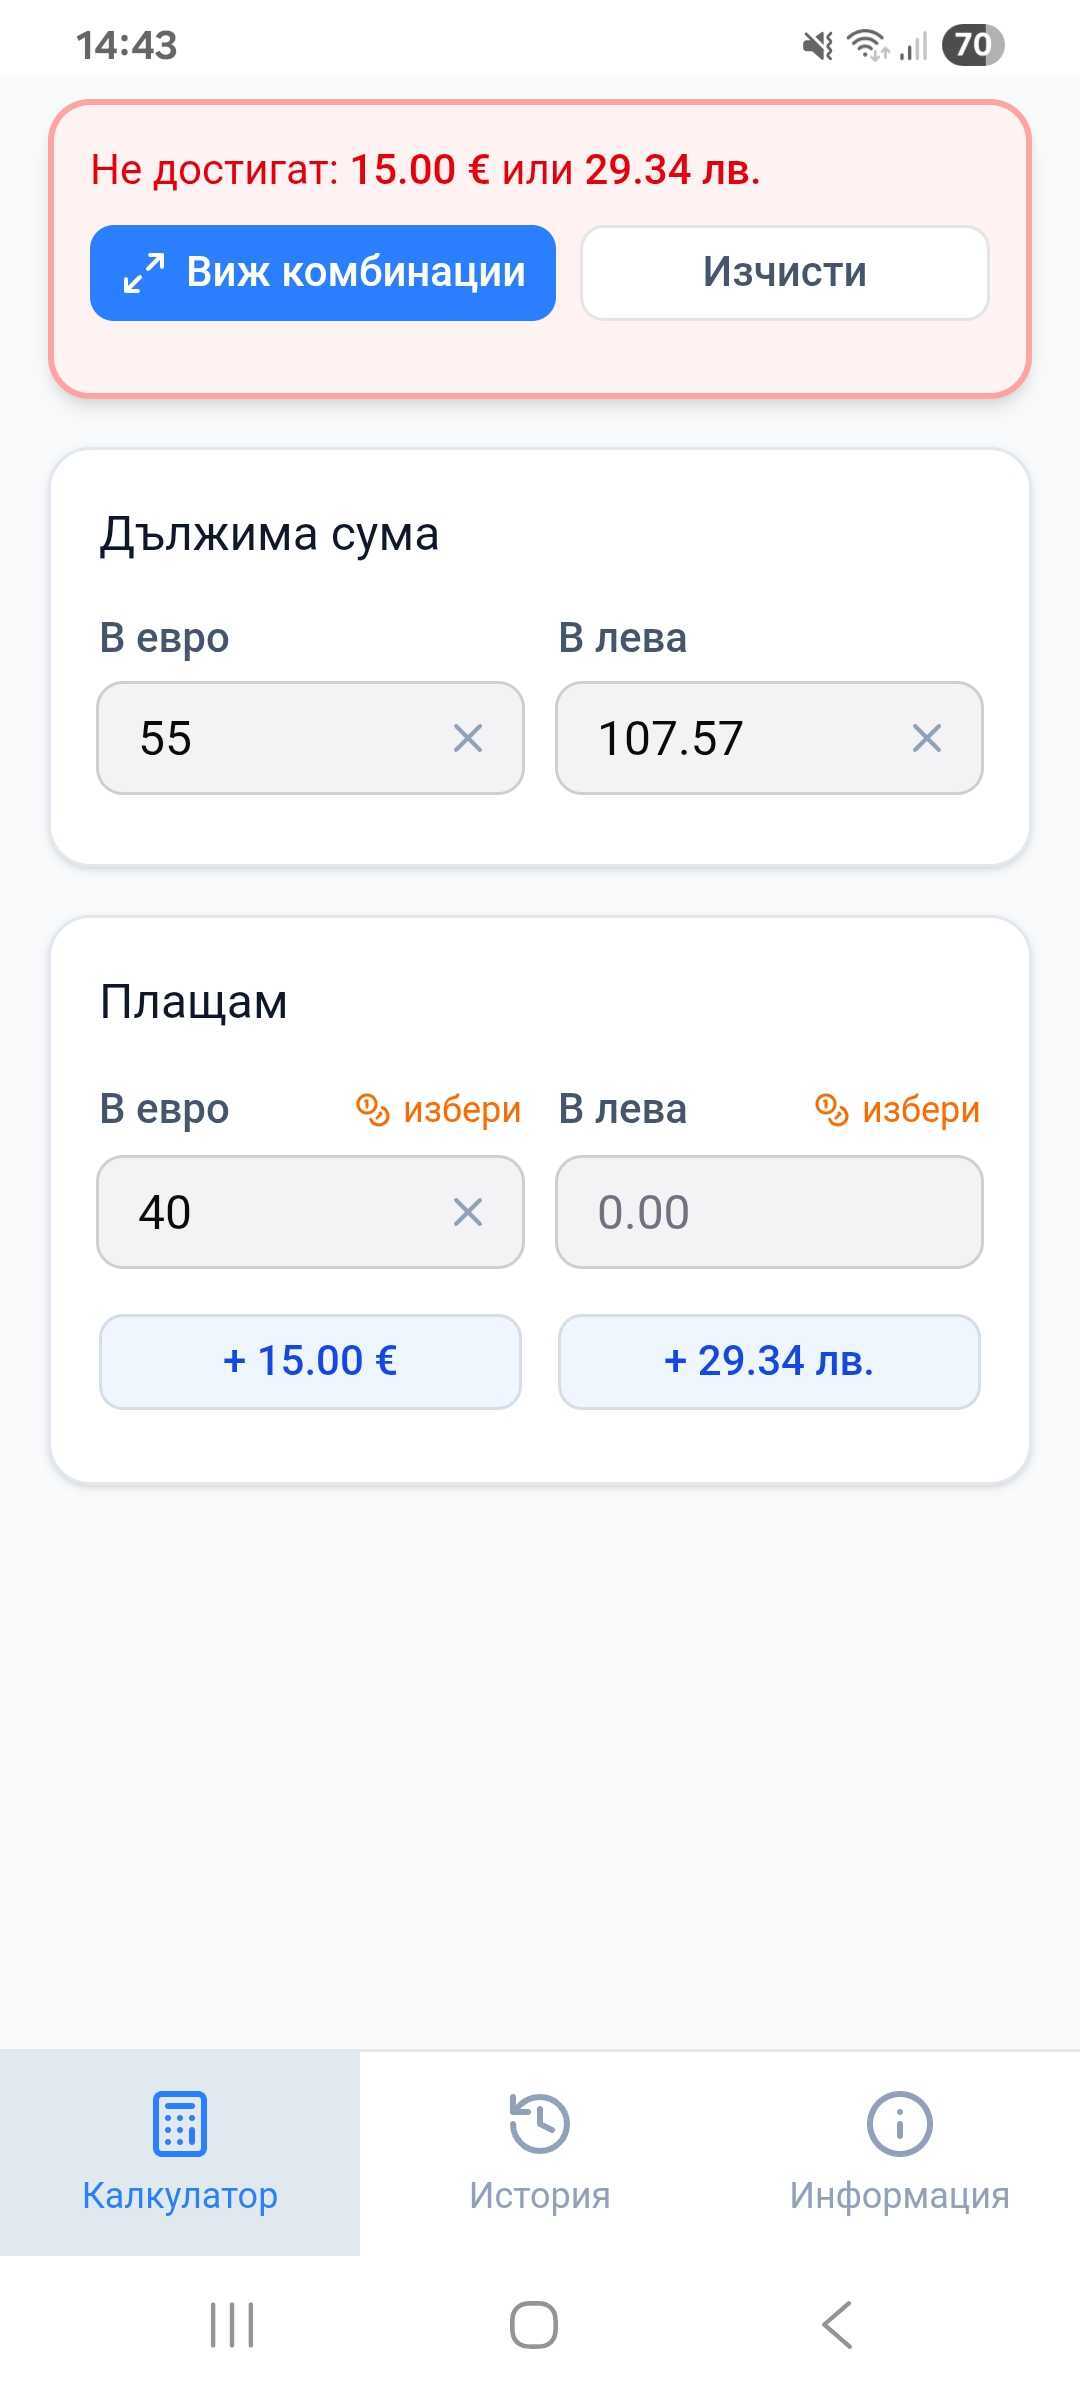This screenshot has height=2400, width=1080.
Task: Tap the battery indicator in status bar
Action: 972,45
